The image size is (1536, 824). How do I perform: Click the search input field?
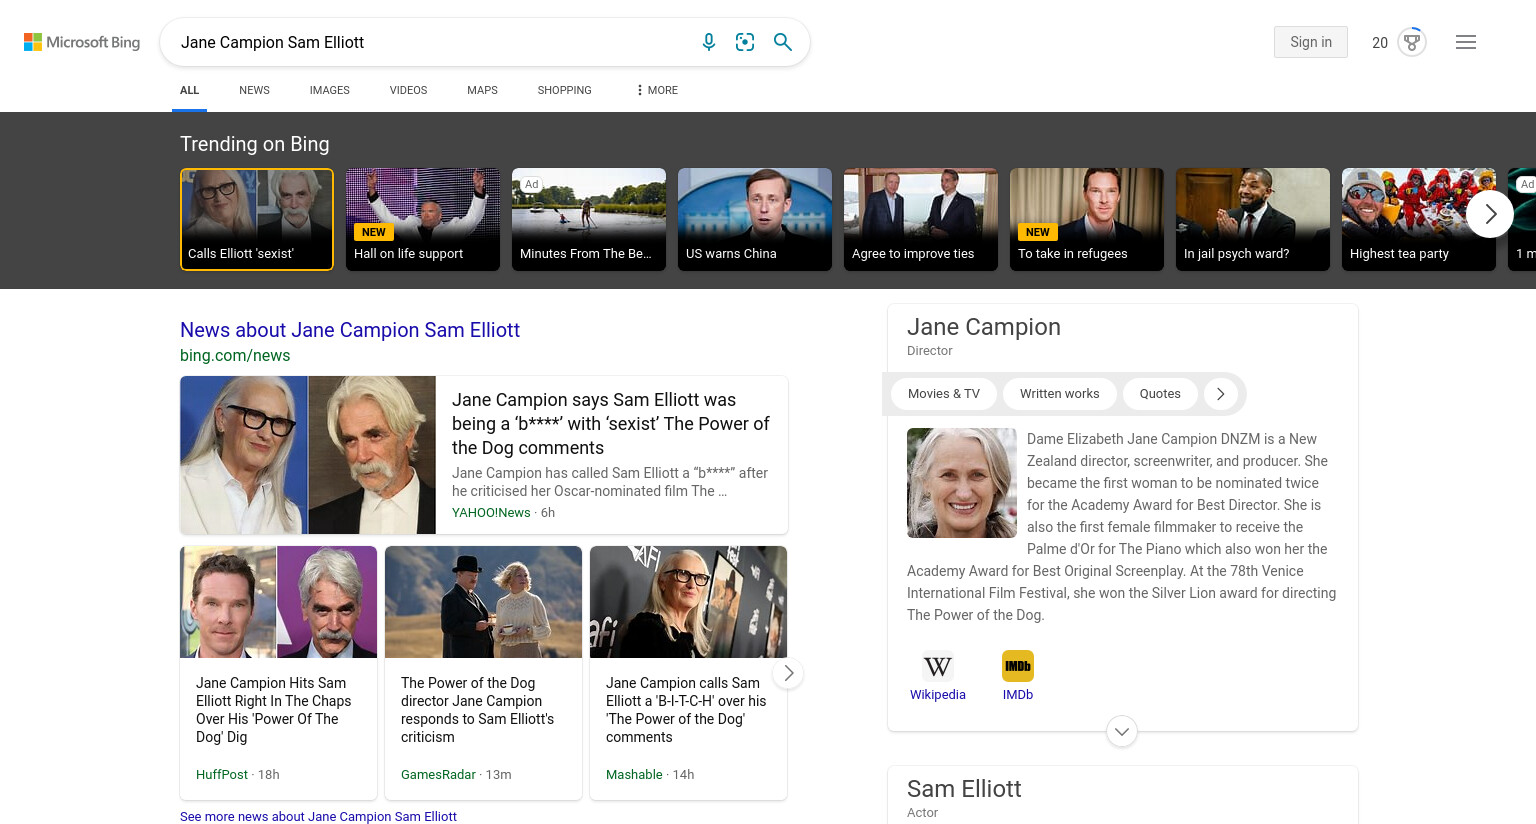point(430,42)
